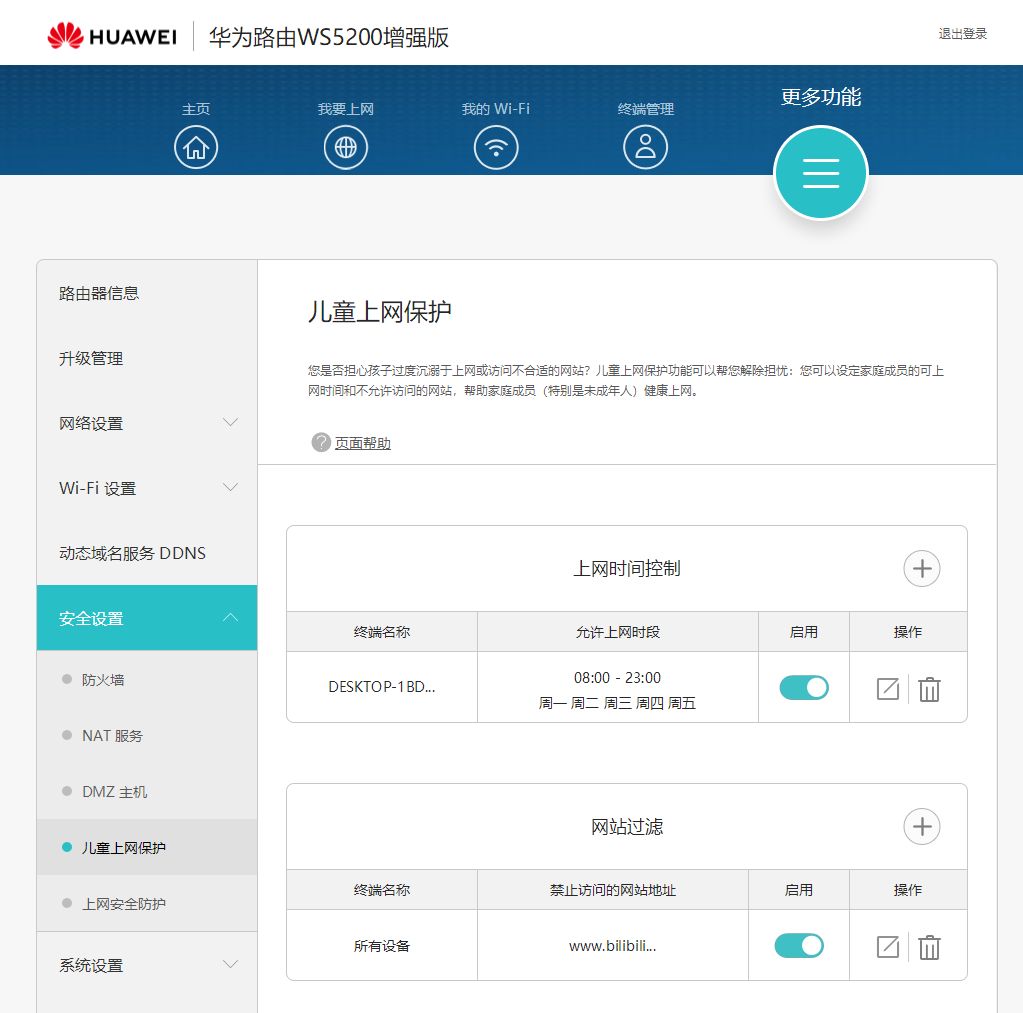Expand the Wi-Fi 设置 chevron

click(230, 487)
